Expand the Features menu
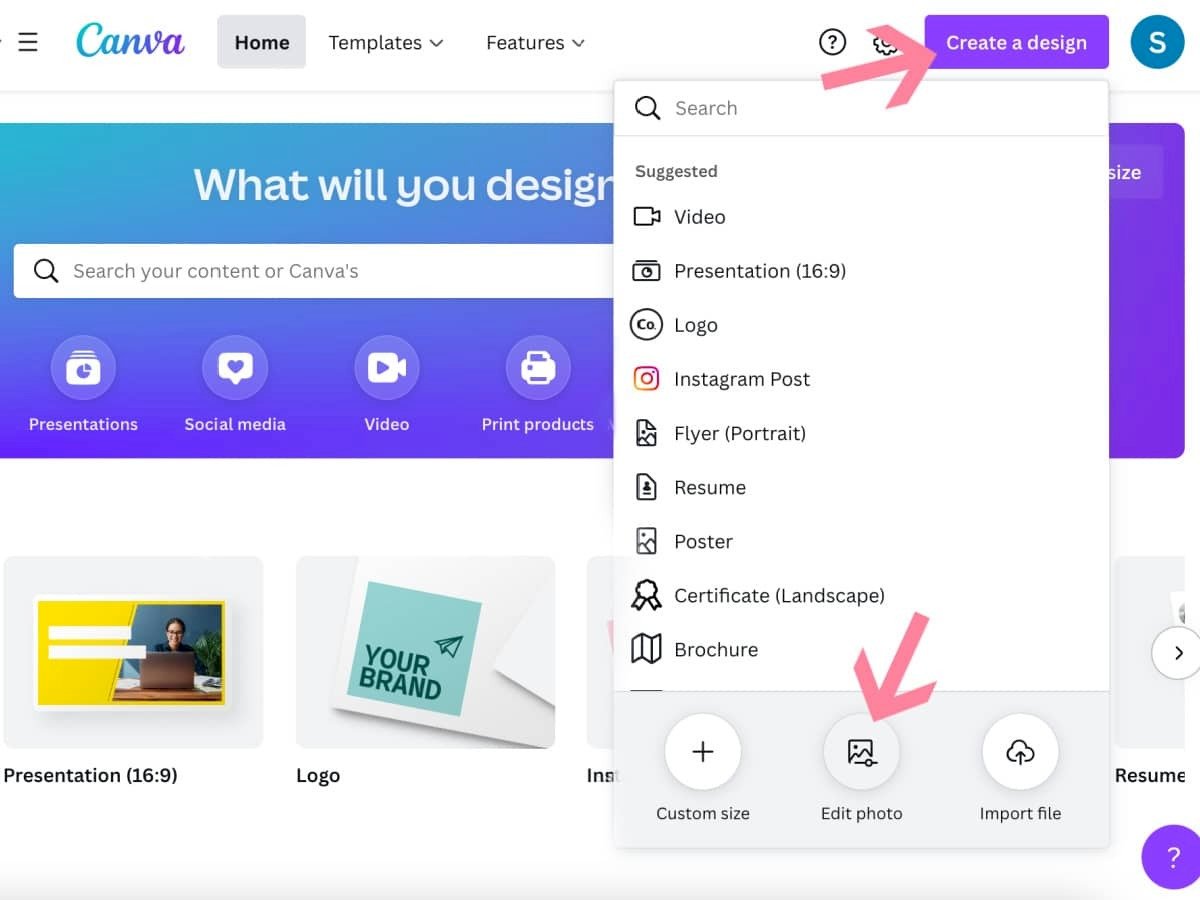This screenshot has width=1200, height=900. coord(535,42)
